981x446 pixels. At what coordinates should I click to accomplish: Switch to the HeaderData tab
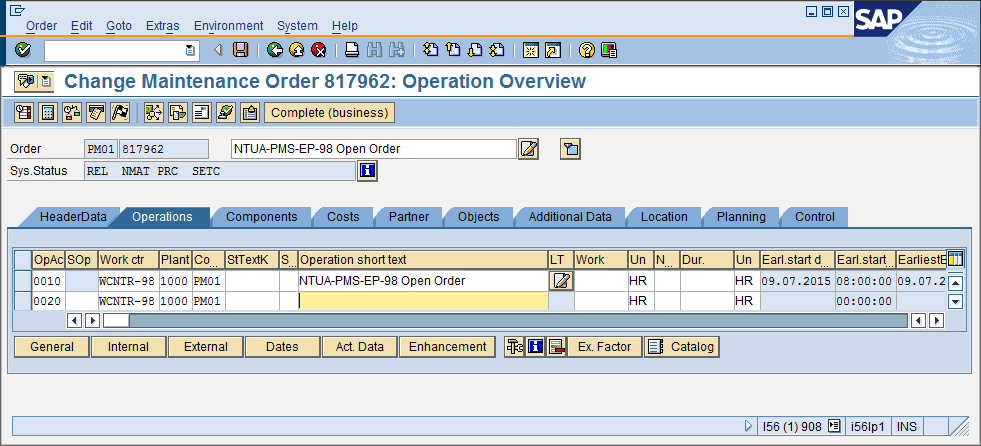point(73,216)
